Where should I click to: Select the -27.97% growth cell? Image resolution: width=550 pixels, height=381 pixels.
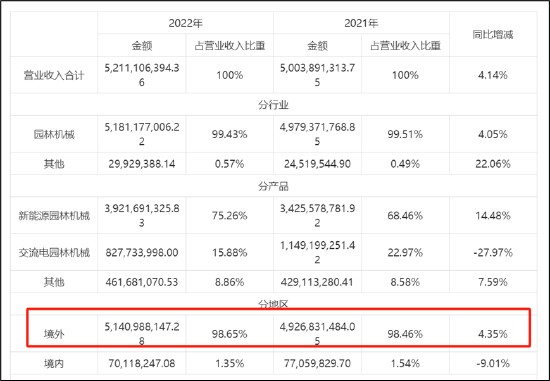tap(493, 253)
